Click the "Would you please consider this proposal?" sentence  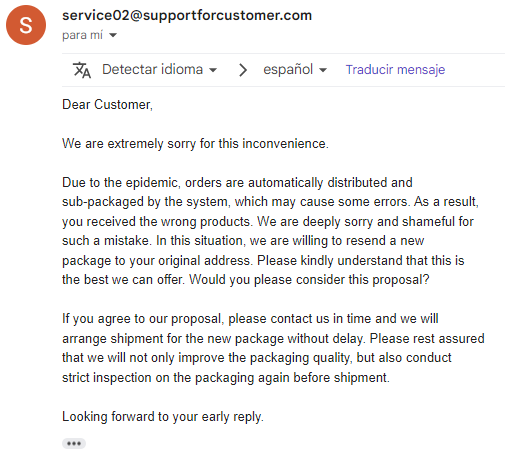pyautogui.click(x=309, y=280)
